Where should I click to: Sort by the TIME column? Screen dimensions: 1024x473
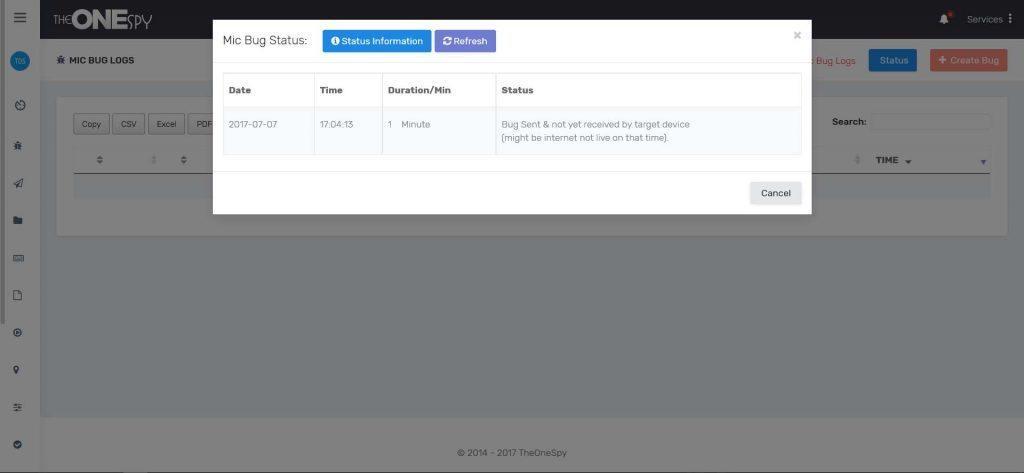pyautogui.click(x=892, y=160)
